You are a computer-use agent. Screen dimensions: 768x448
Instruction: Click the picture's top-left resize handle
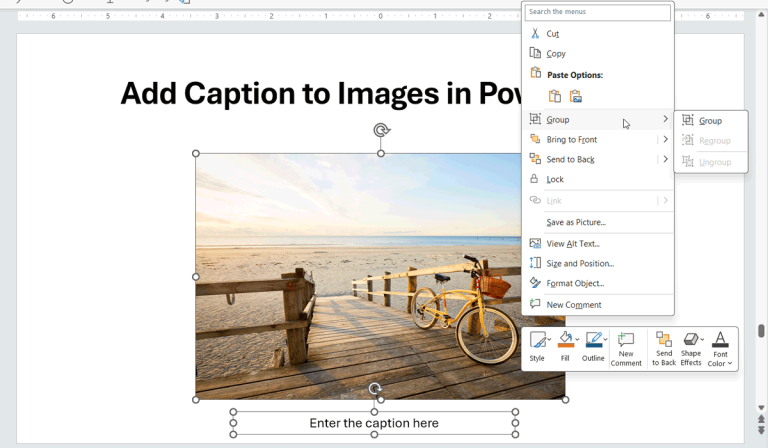196,154
